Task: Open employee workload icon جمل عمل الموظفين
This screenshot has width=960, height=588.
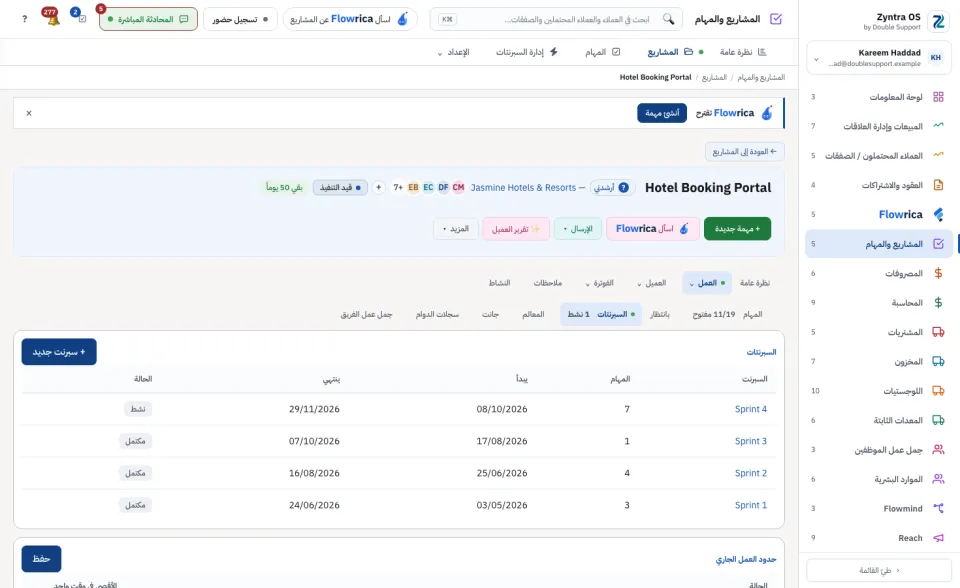Action: [938, 450]
